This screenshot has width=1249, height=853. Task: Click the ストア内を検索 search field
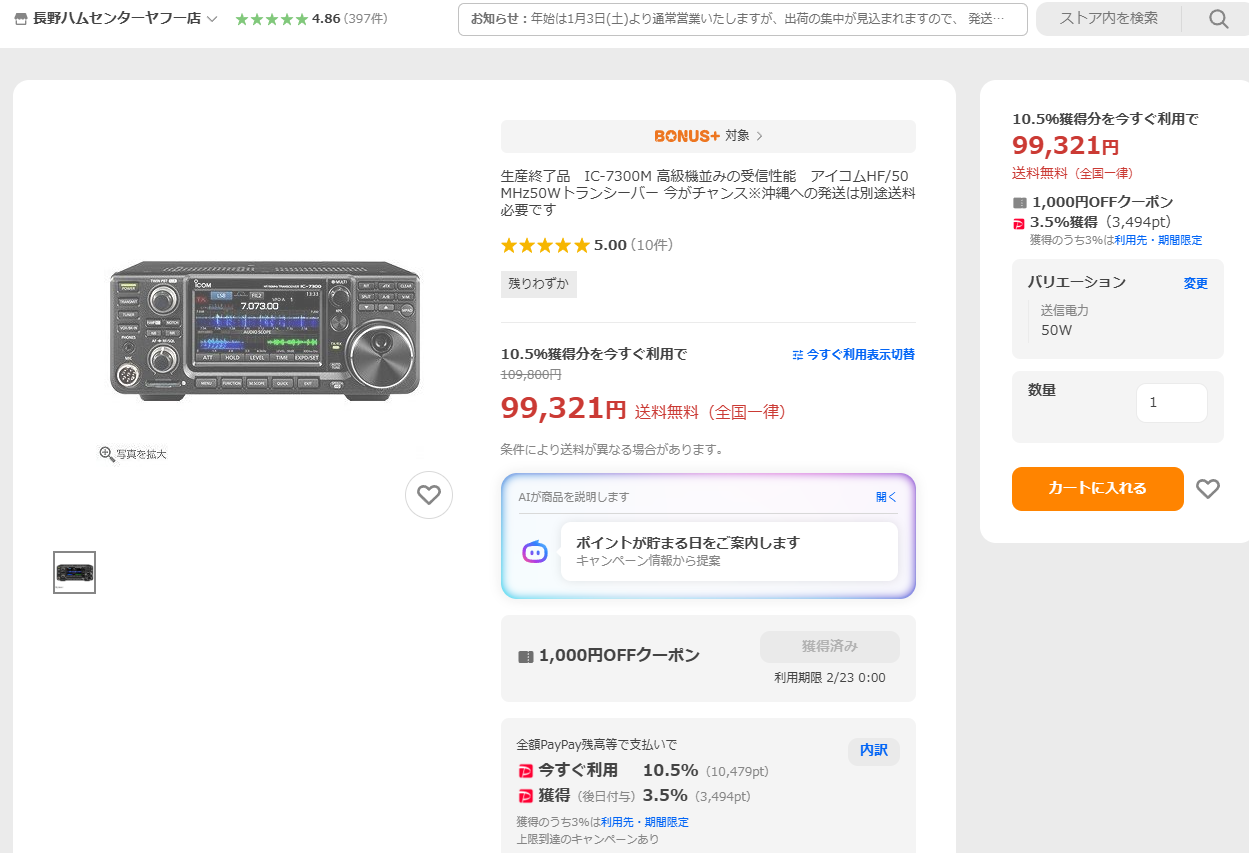pyautogui.click(x=1108, y=19)
